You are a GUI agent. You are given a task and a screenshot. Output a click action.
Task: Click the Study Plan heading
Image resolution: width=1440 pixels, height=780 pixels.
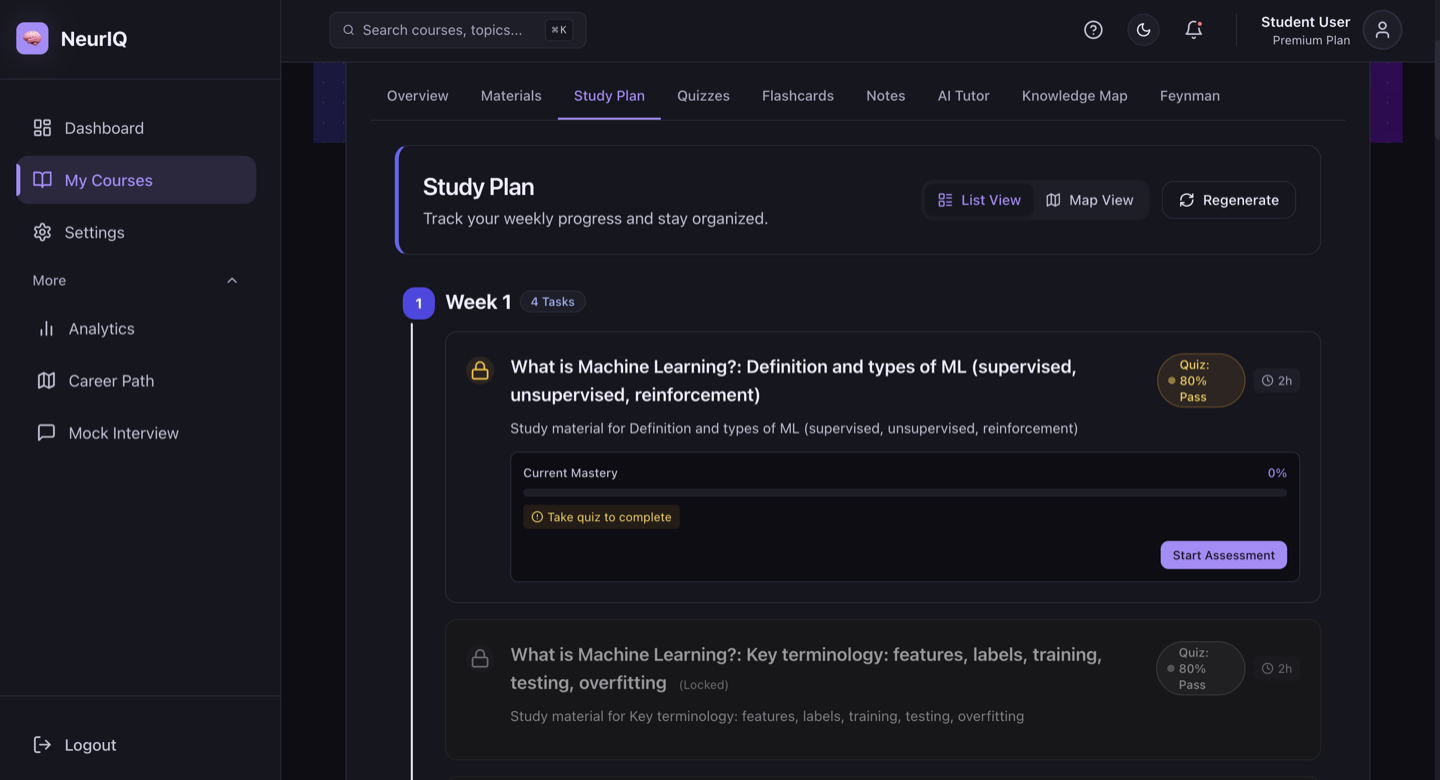[x=478, y=187]
